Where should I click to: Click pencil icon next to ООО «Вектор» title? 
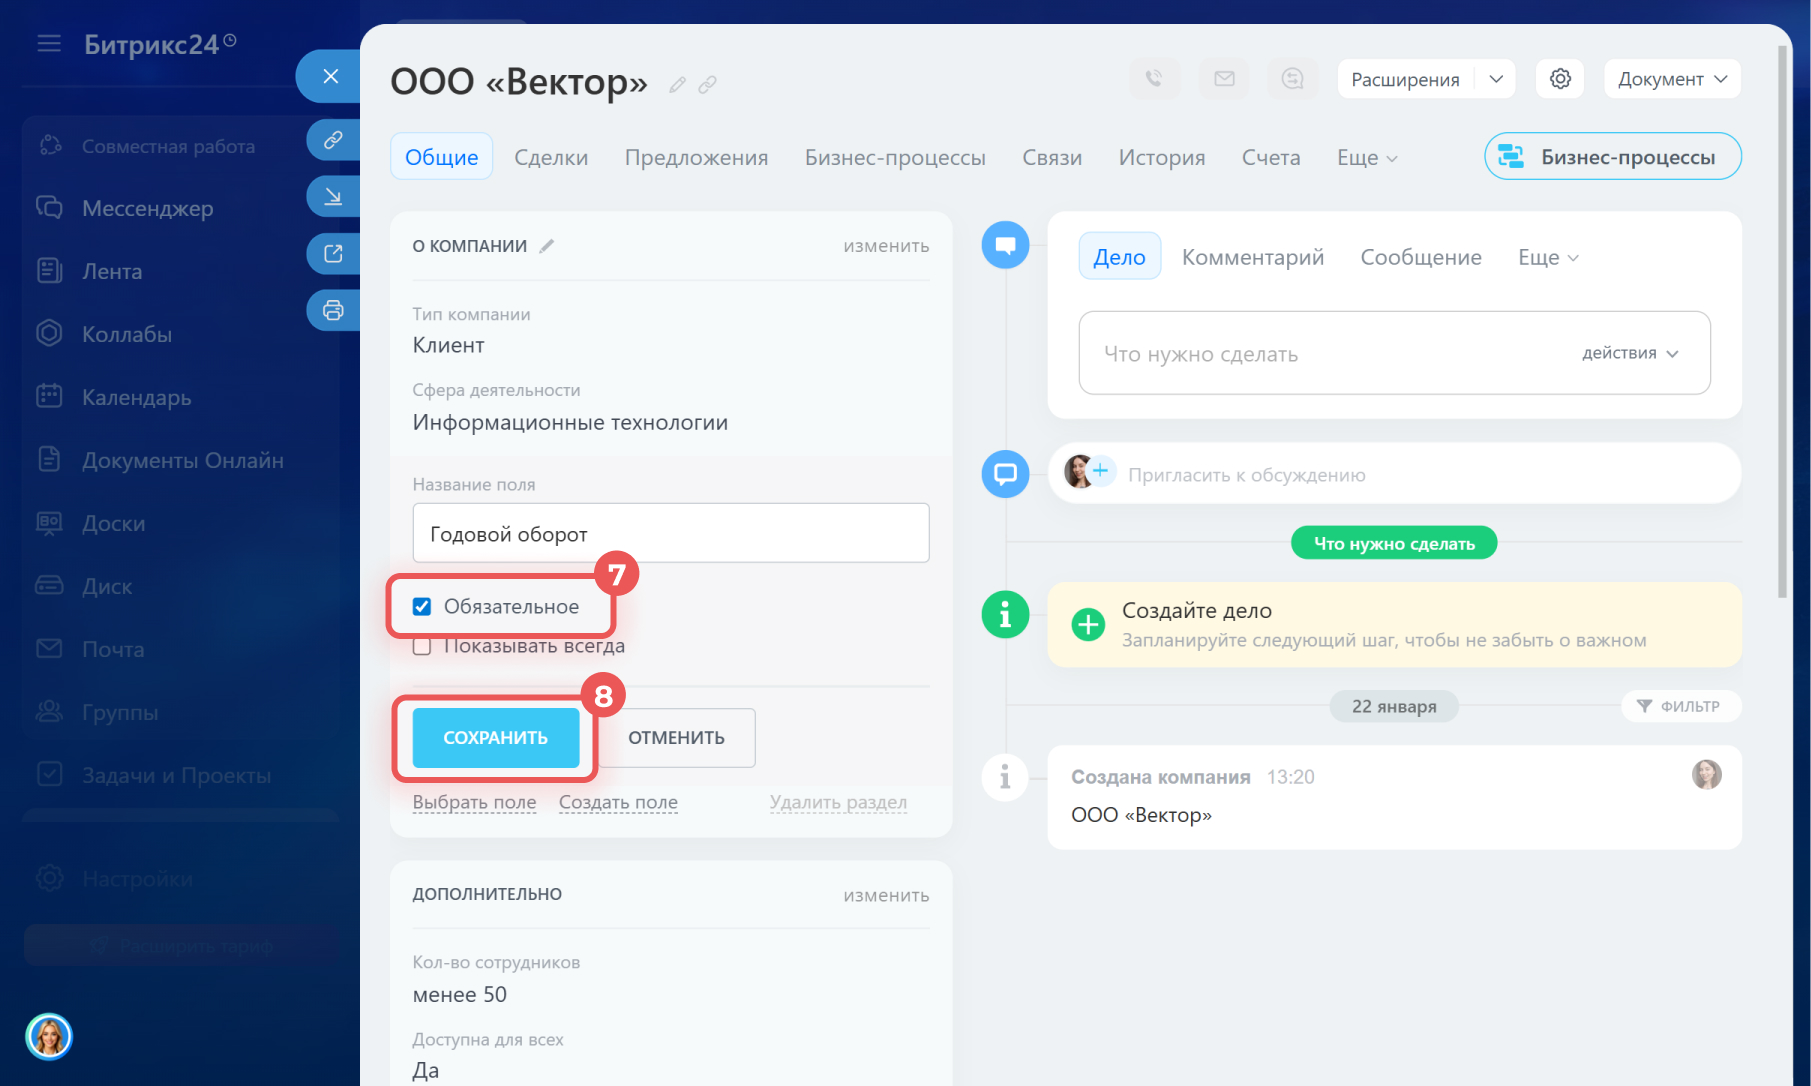677,85
